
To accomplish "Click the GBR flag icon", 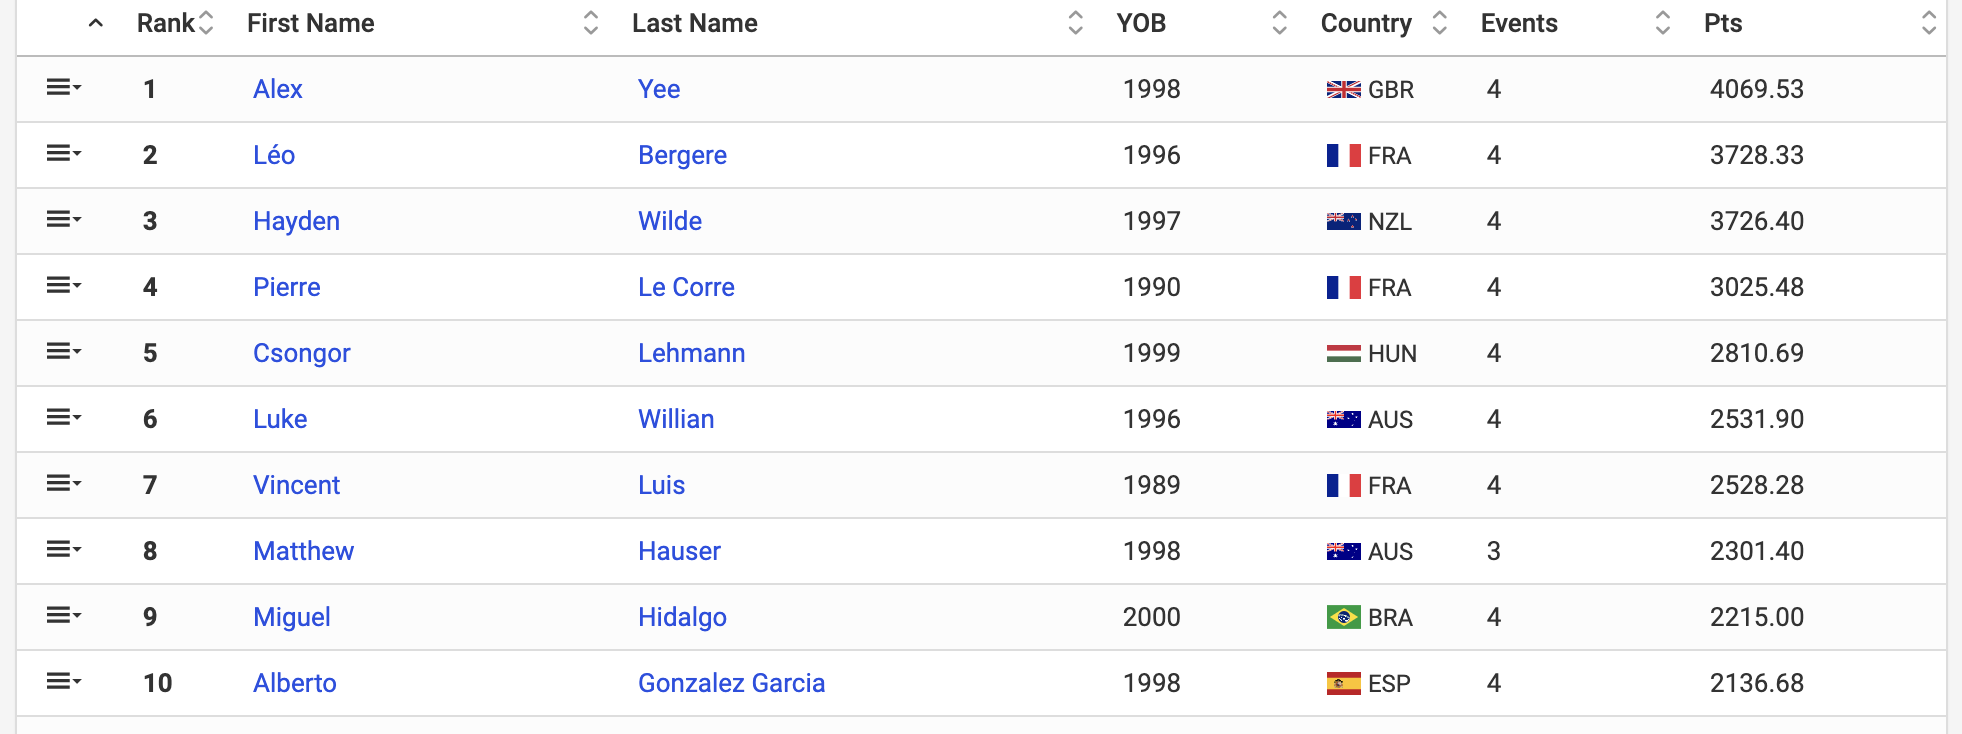I will (1343, 90).
